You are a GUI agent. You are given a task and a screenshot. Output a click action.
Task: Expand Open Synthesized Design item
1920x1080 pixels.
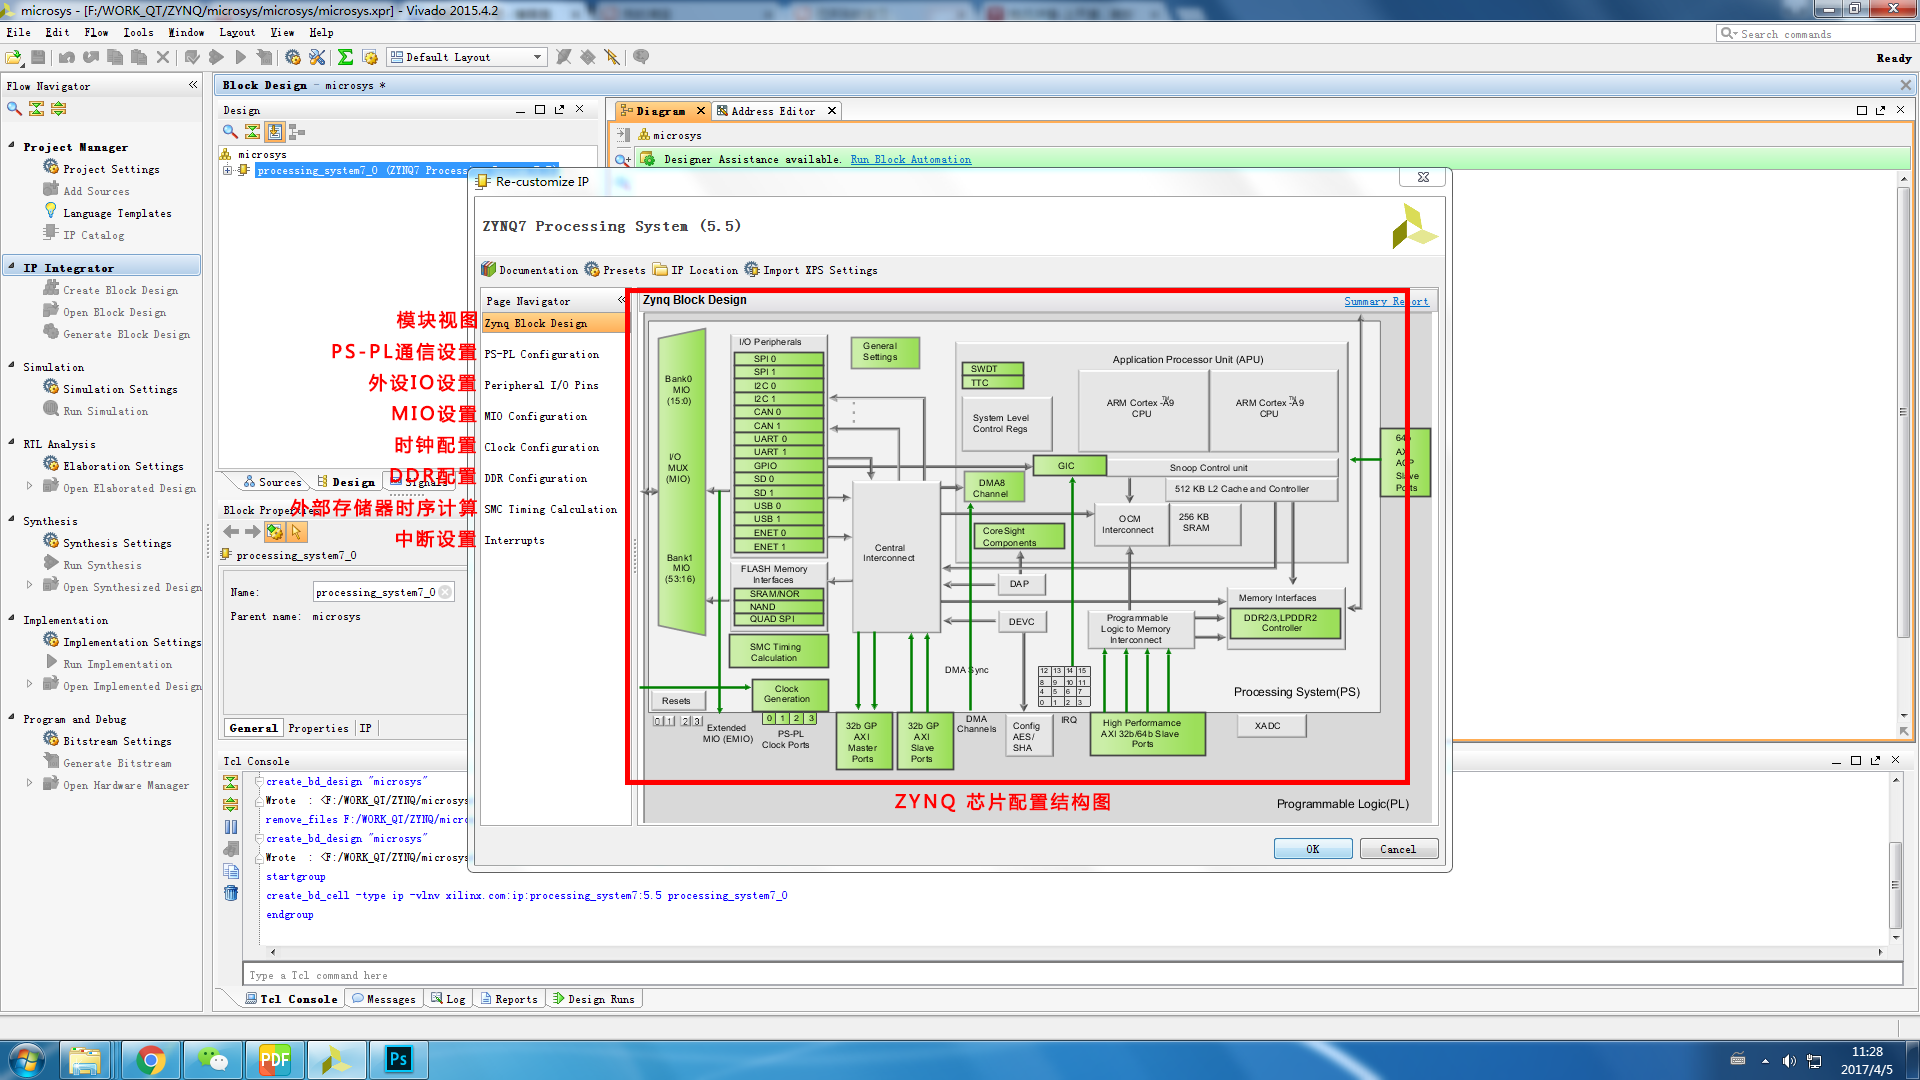[29, 586]
